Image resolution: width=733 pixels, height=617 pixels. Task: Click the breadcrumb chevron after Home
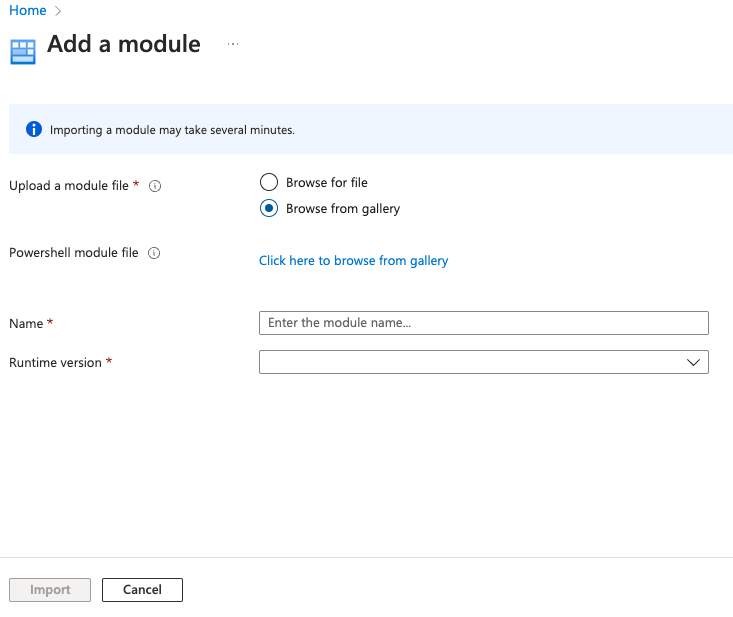[x=58, y=11]
